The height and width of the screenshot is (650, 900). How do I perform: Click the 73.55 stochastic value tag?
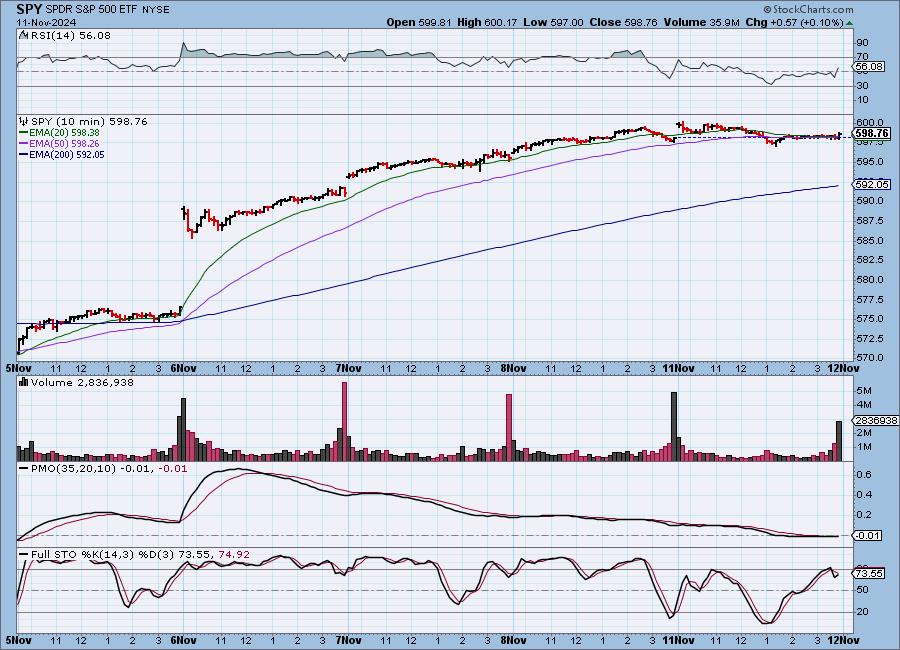tap(869, 574)
